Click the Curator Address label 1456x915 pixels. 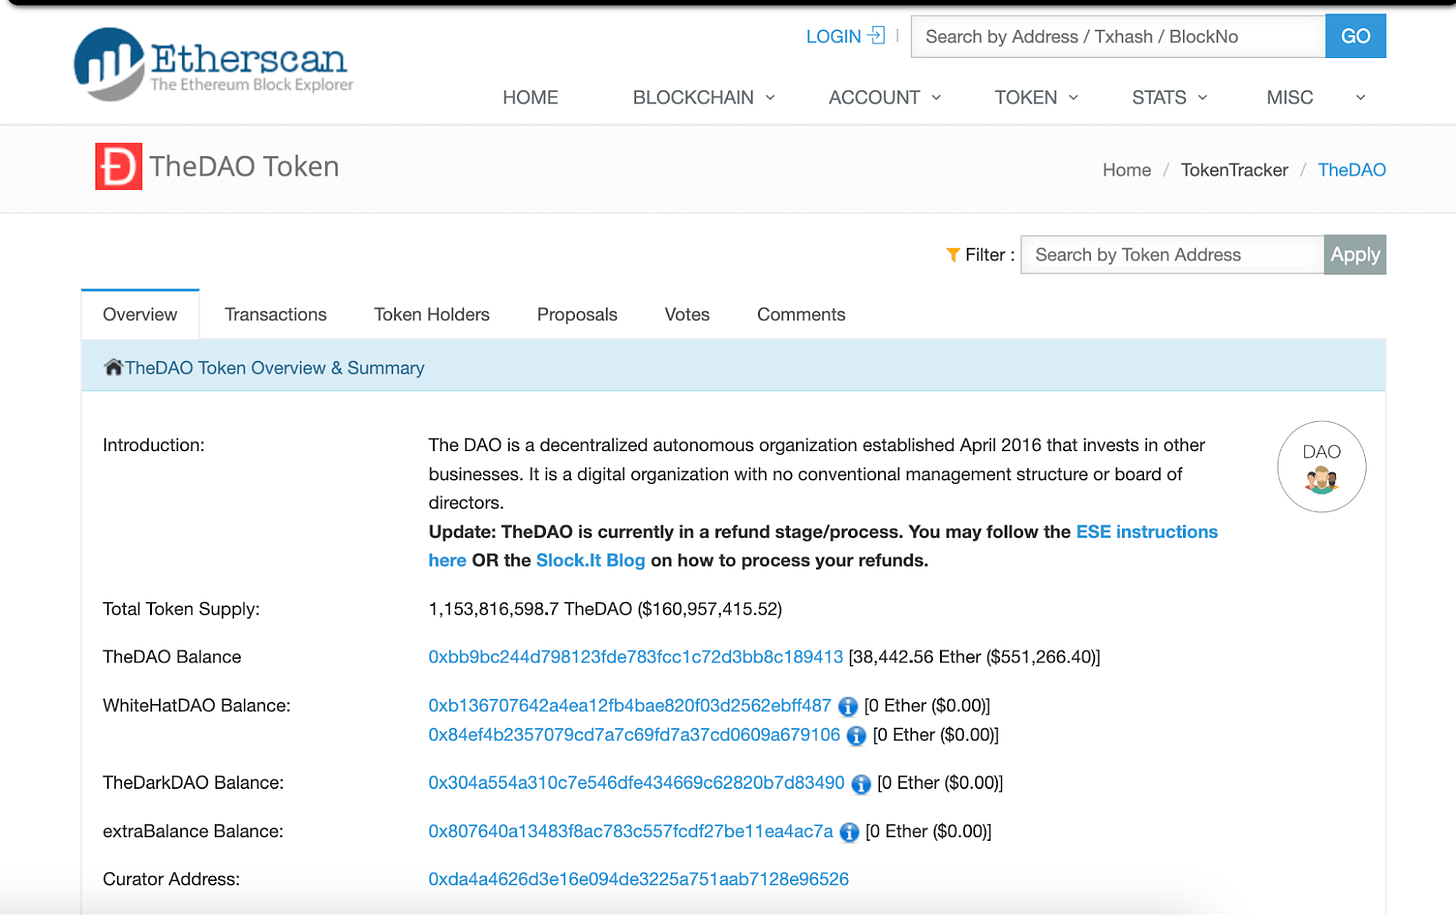(x=171, y=879)
